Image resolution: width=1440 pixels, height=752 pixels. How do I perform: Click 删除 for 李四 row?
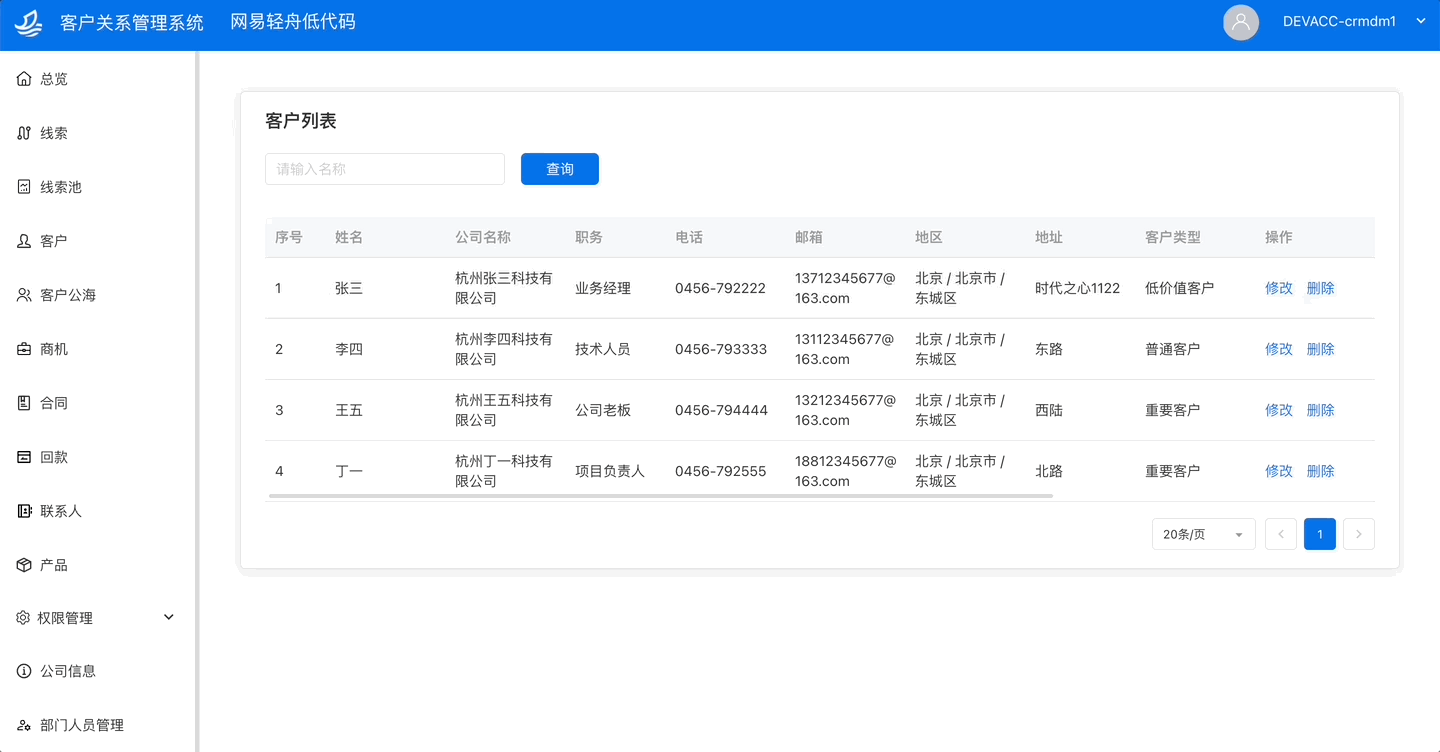coord(1321,349)
